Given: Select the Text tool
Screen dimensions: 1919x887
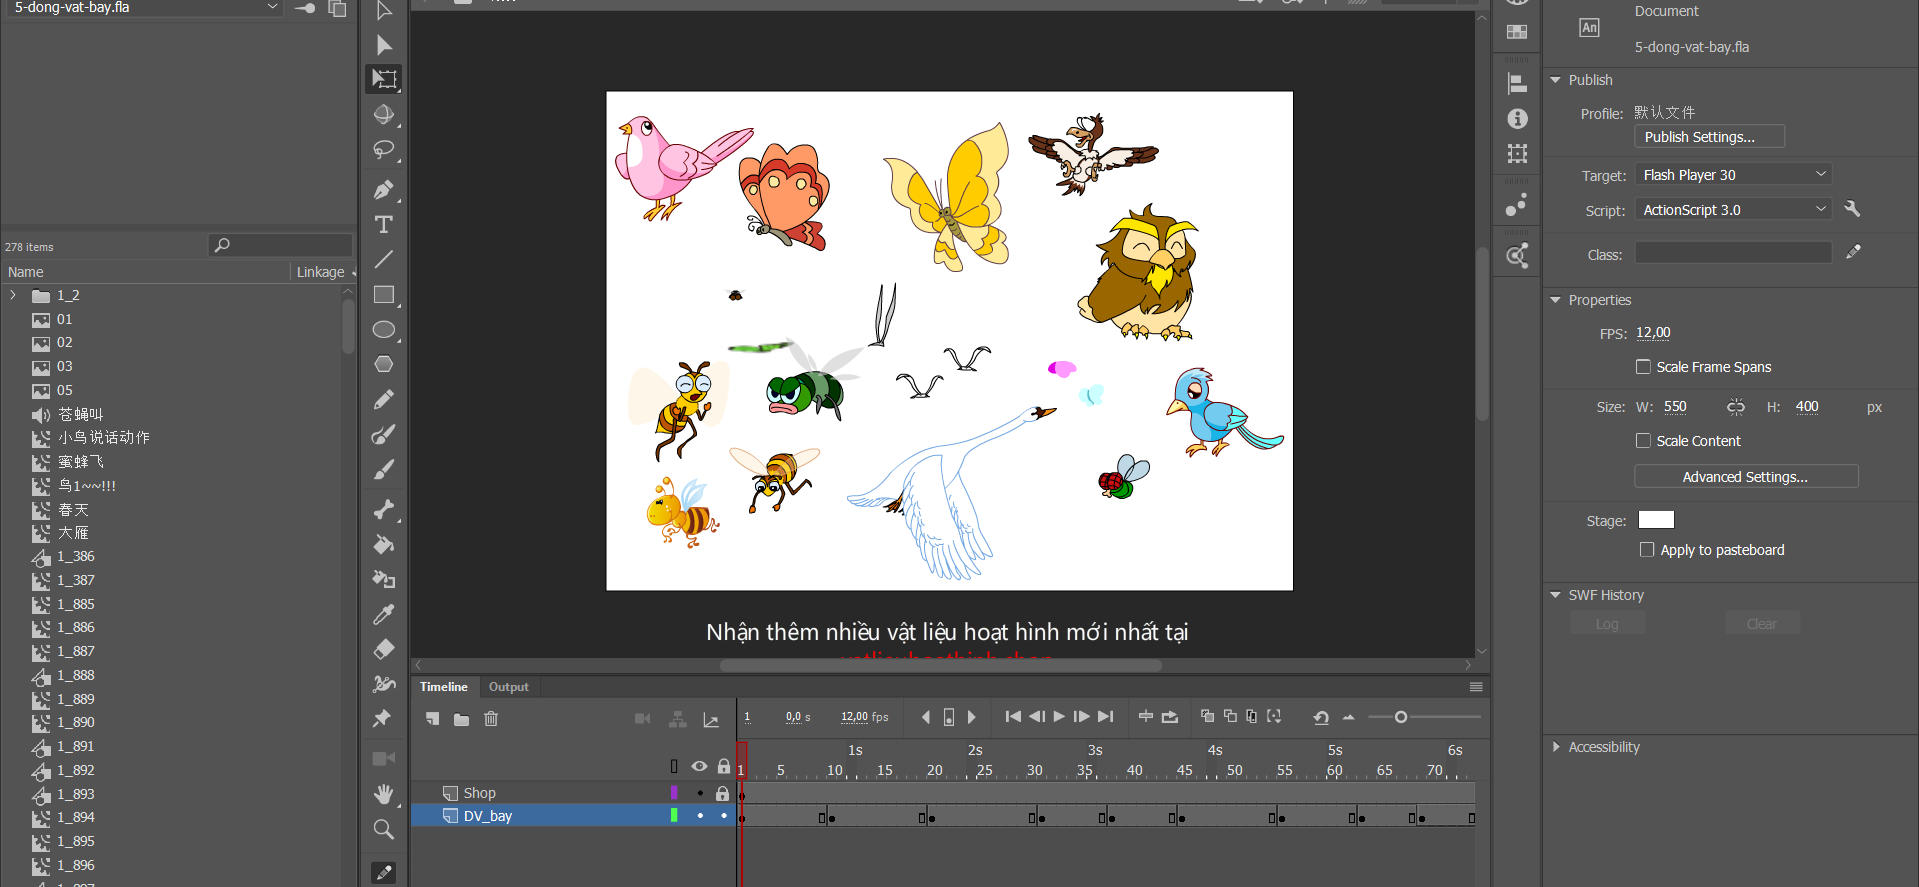Looking at the screenshot, I should pyautogui.click(x=383, y=225).
